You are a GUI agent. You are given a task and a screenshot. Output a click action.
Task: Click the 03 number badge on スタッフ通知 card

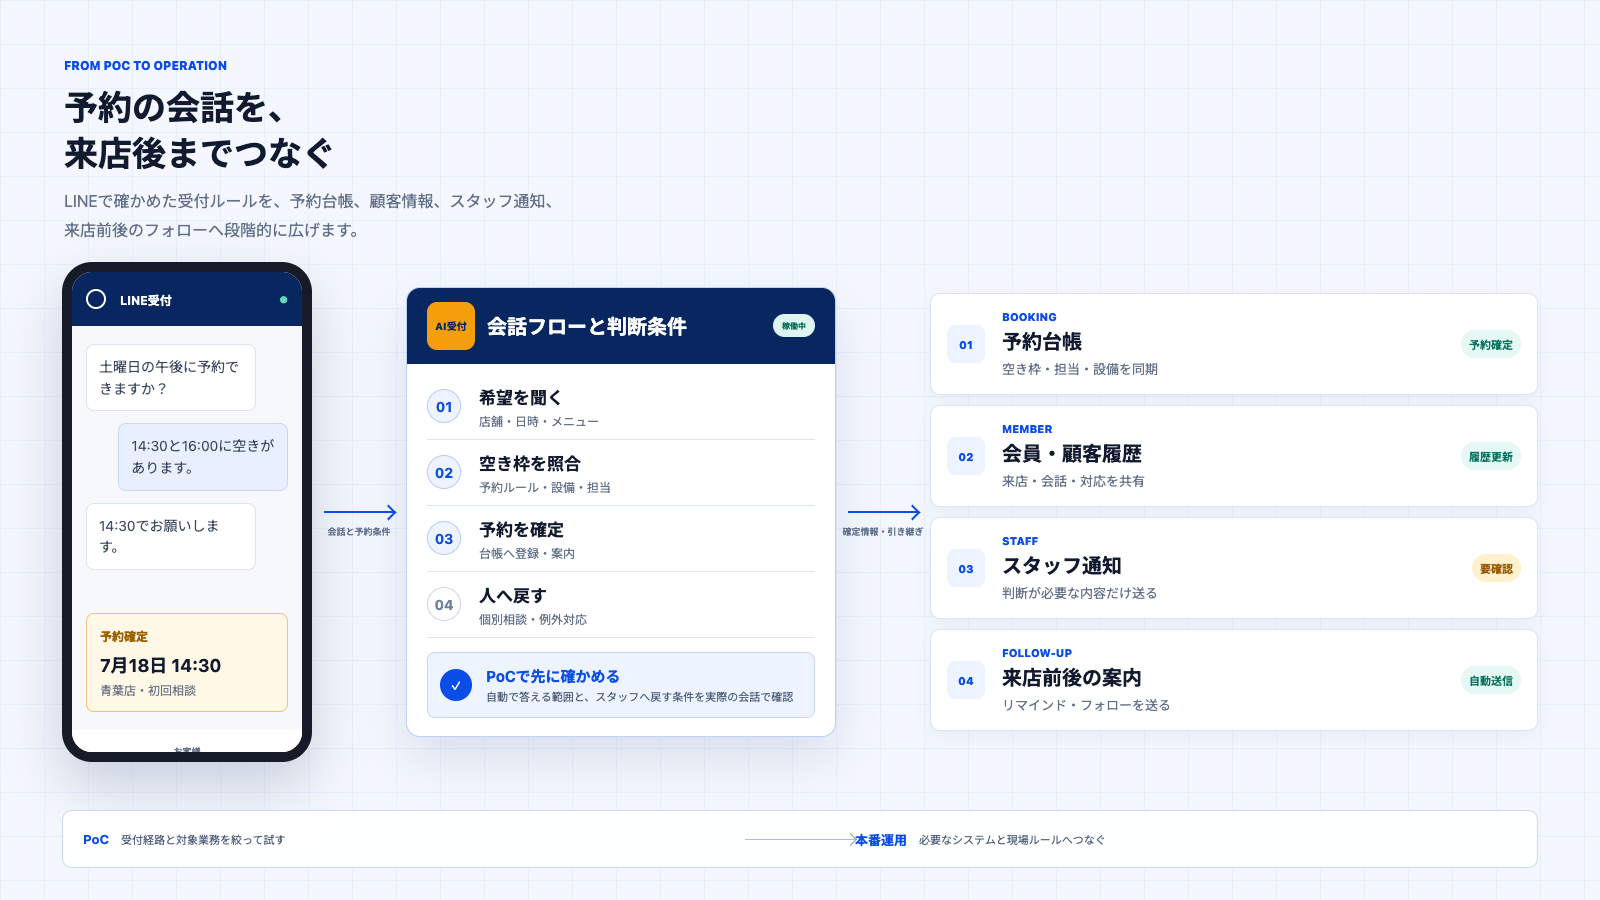tap(966, 569)
